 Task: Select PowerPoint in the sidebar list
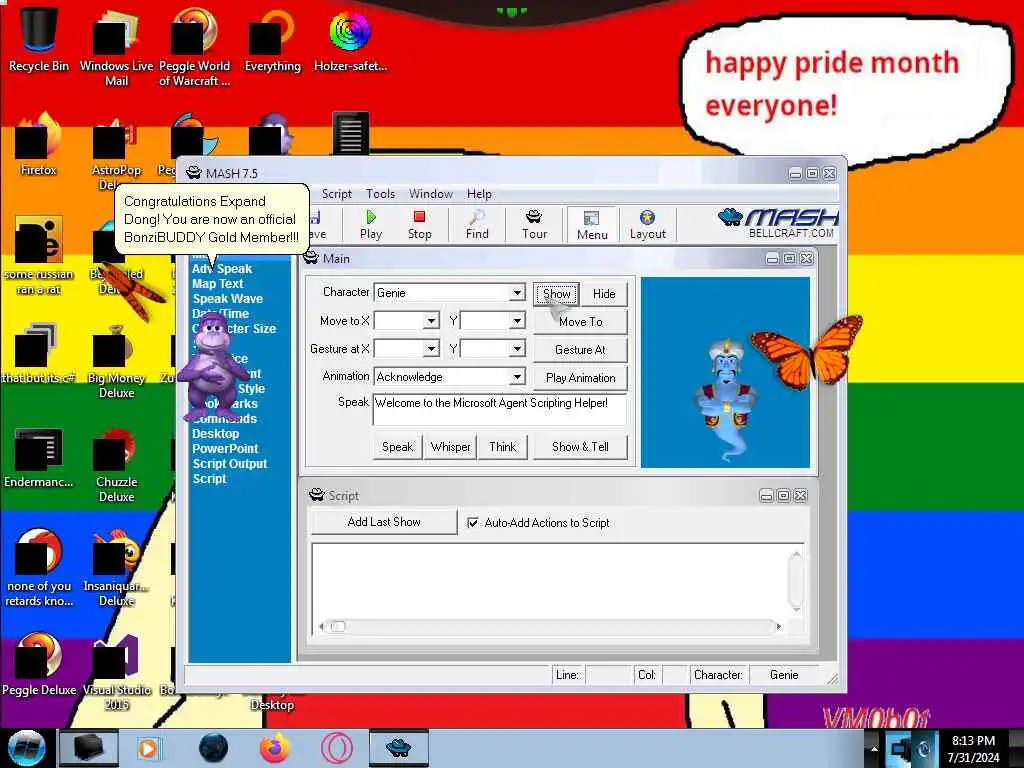click(225, 449)
